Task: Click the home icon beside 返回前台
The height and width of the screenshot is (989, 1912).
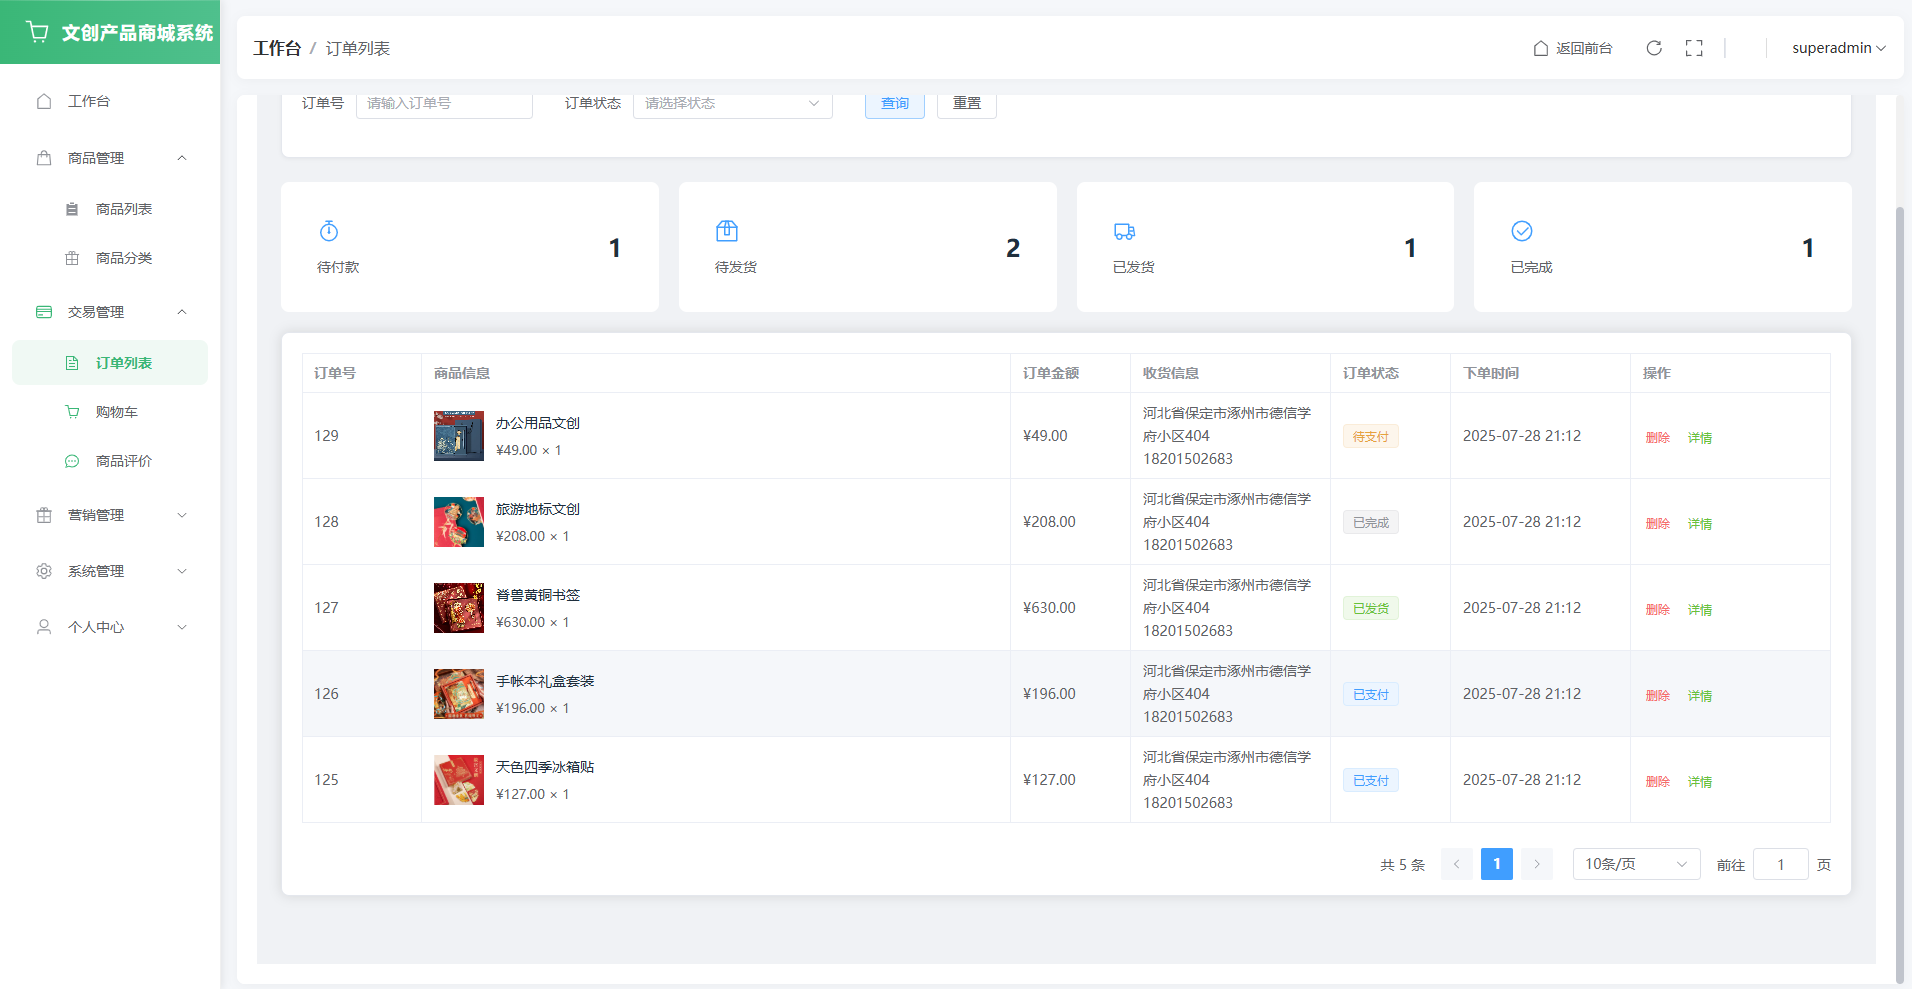Action: tap(1541, 48)
